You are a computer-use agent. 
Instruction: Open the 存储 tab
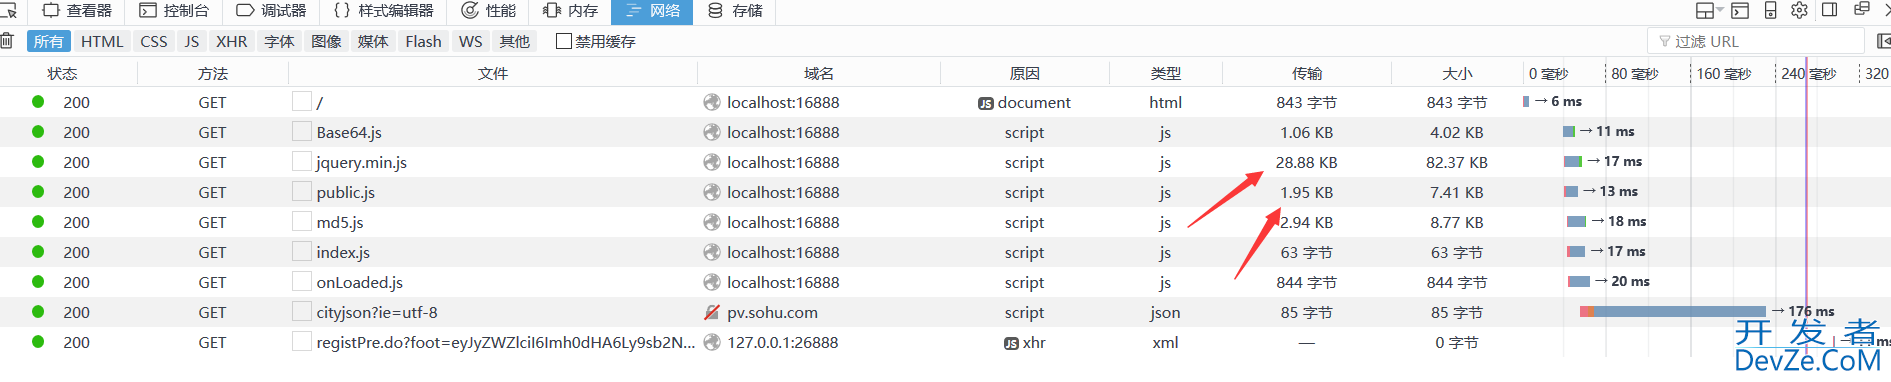(x=735, y=11)
